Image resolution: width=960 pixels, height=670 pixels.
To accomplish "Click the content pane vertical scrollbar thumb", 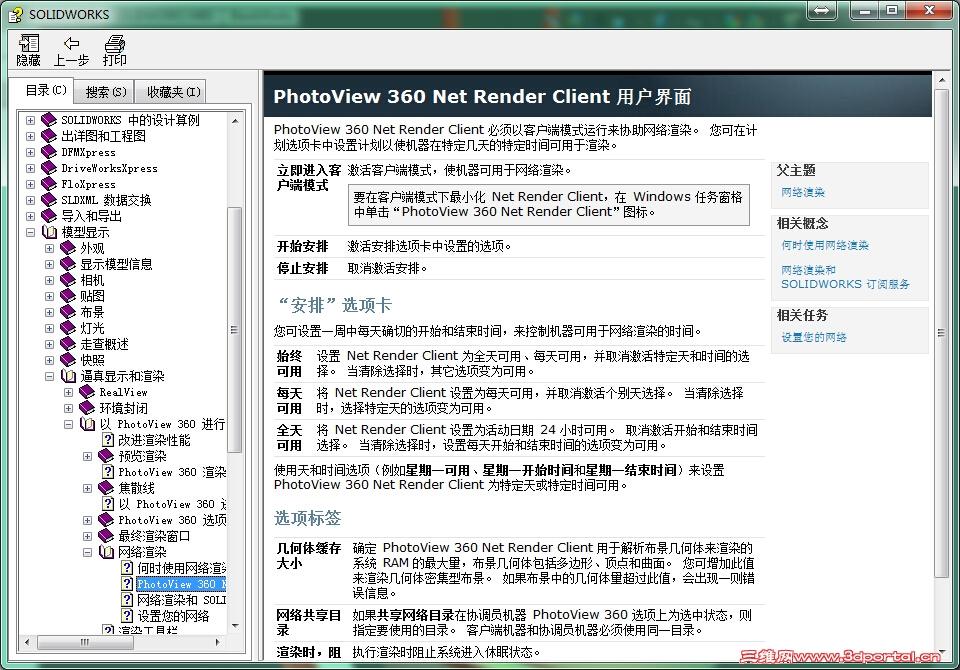I will click(941, 333).
